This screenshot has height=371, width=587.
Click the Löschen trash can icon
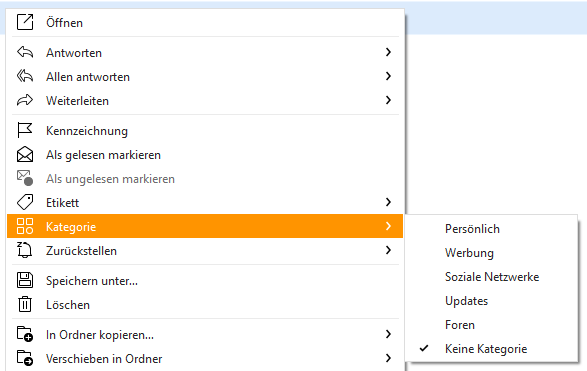(25, 304)
